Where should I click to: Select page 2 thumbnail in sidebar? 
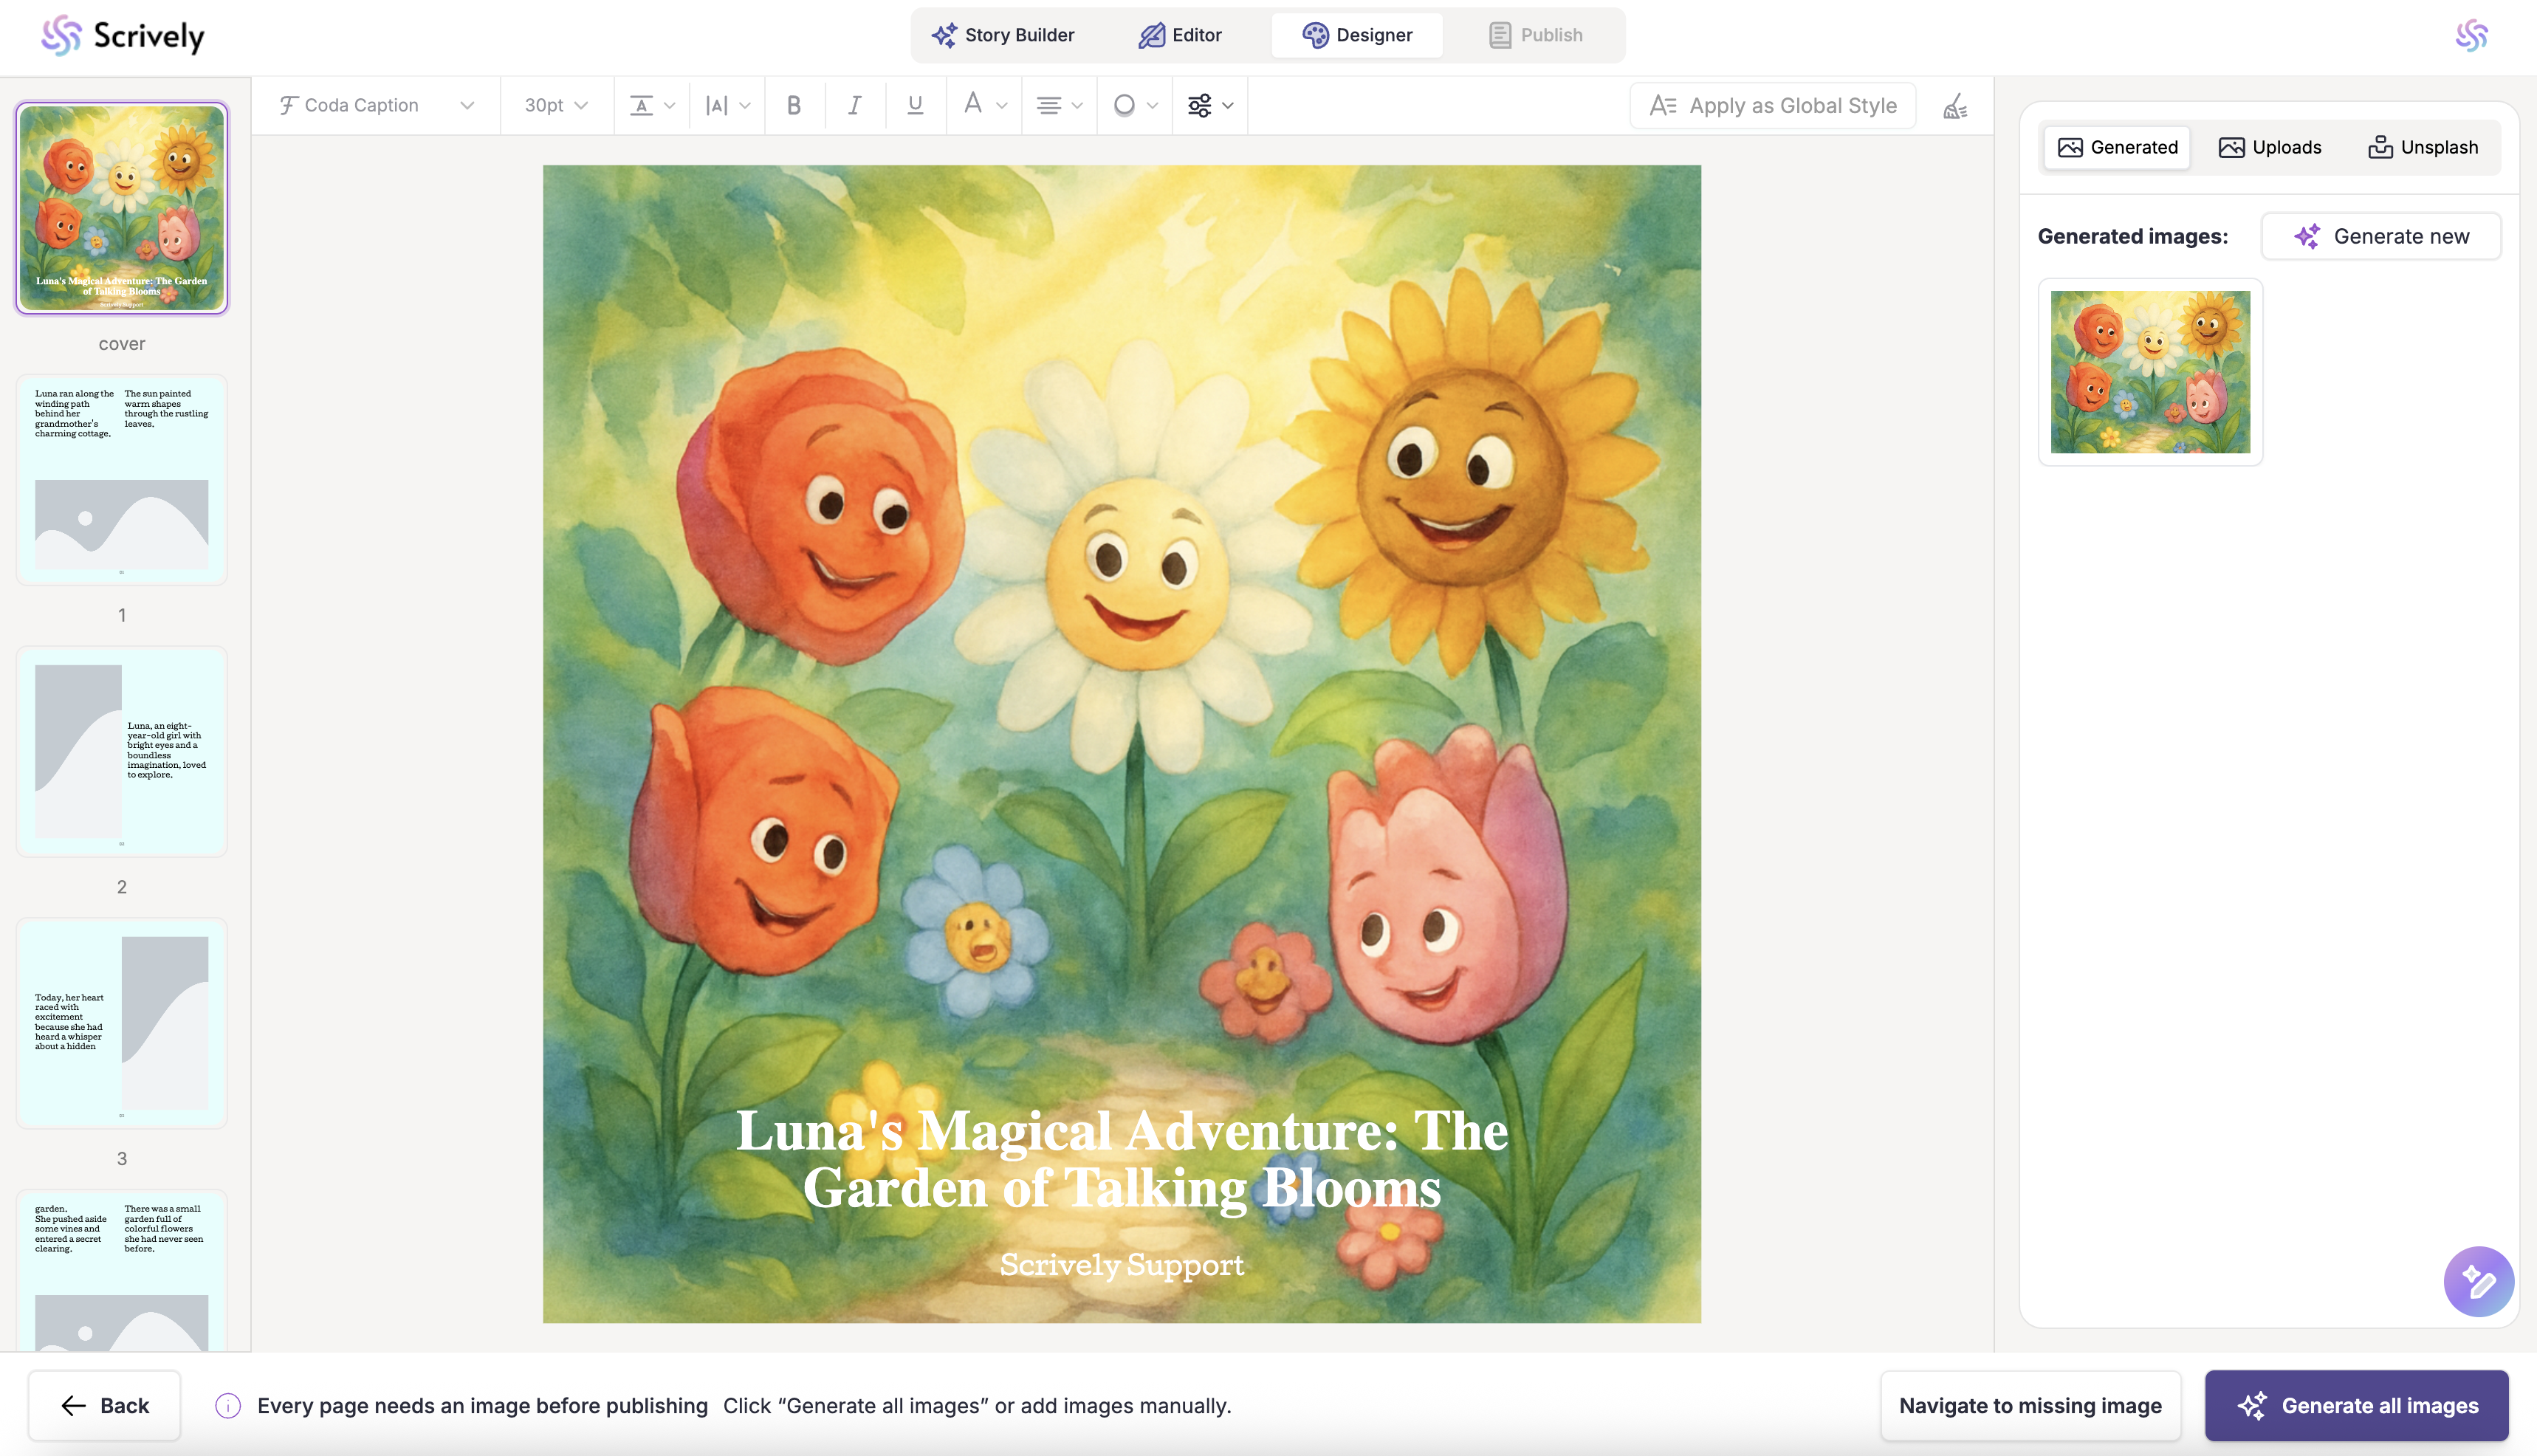[122, 752]
